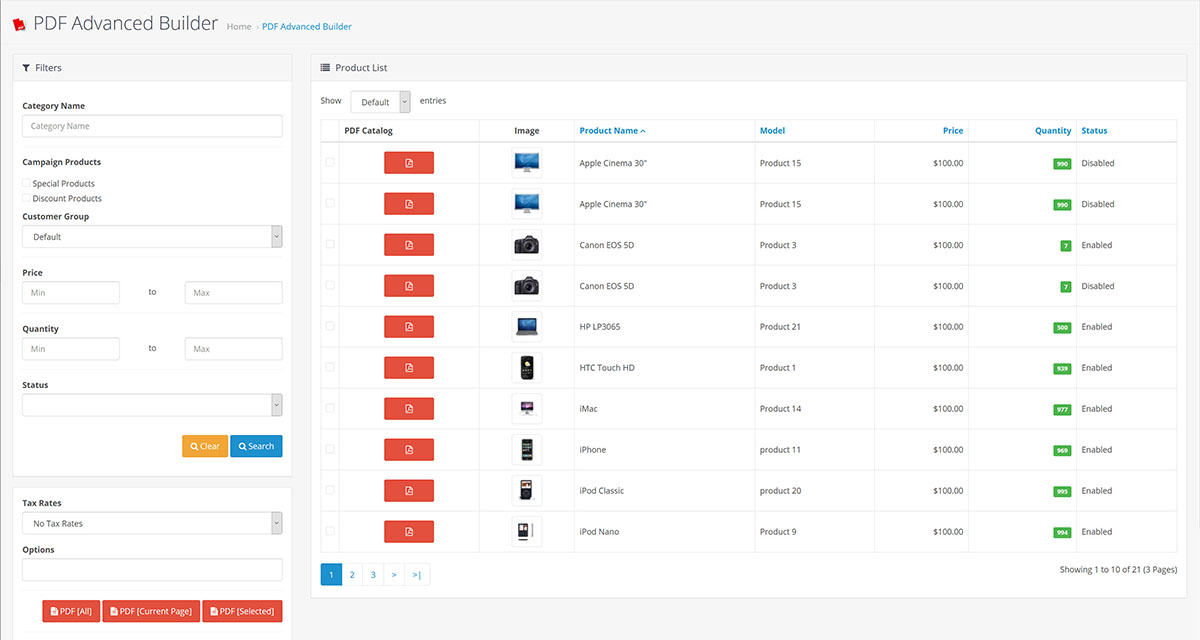1200x640 pixels.
Task: Generate PDF catalog for iMac row
Action: (409, 409)
